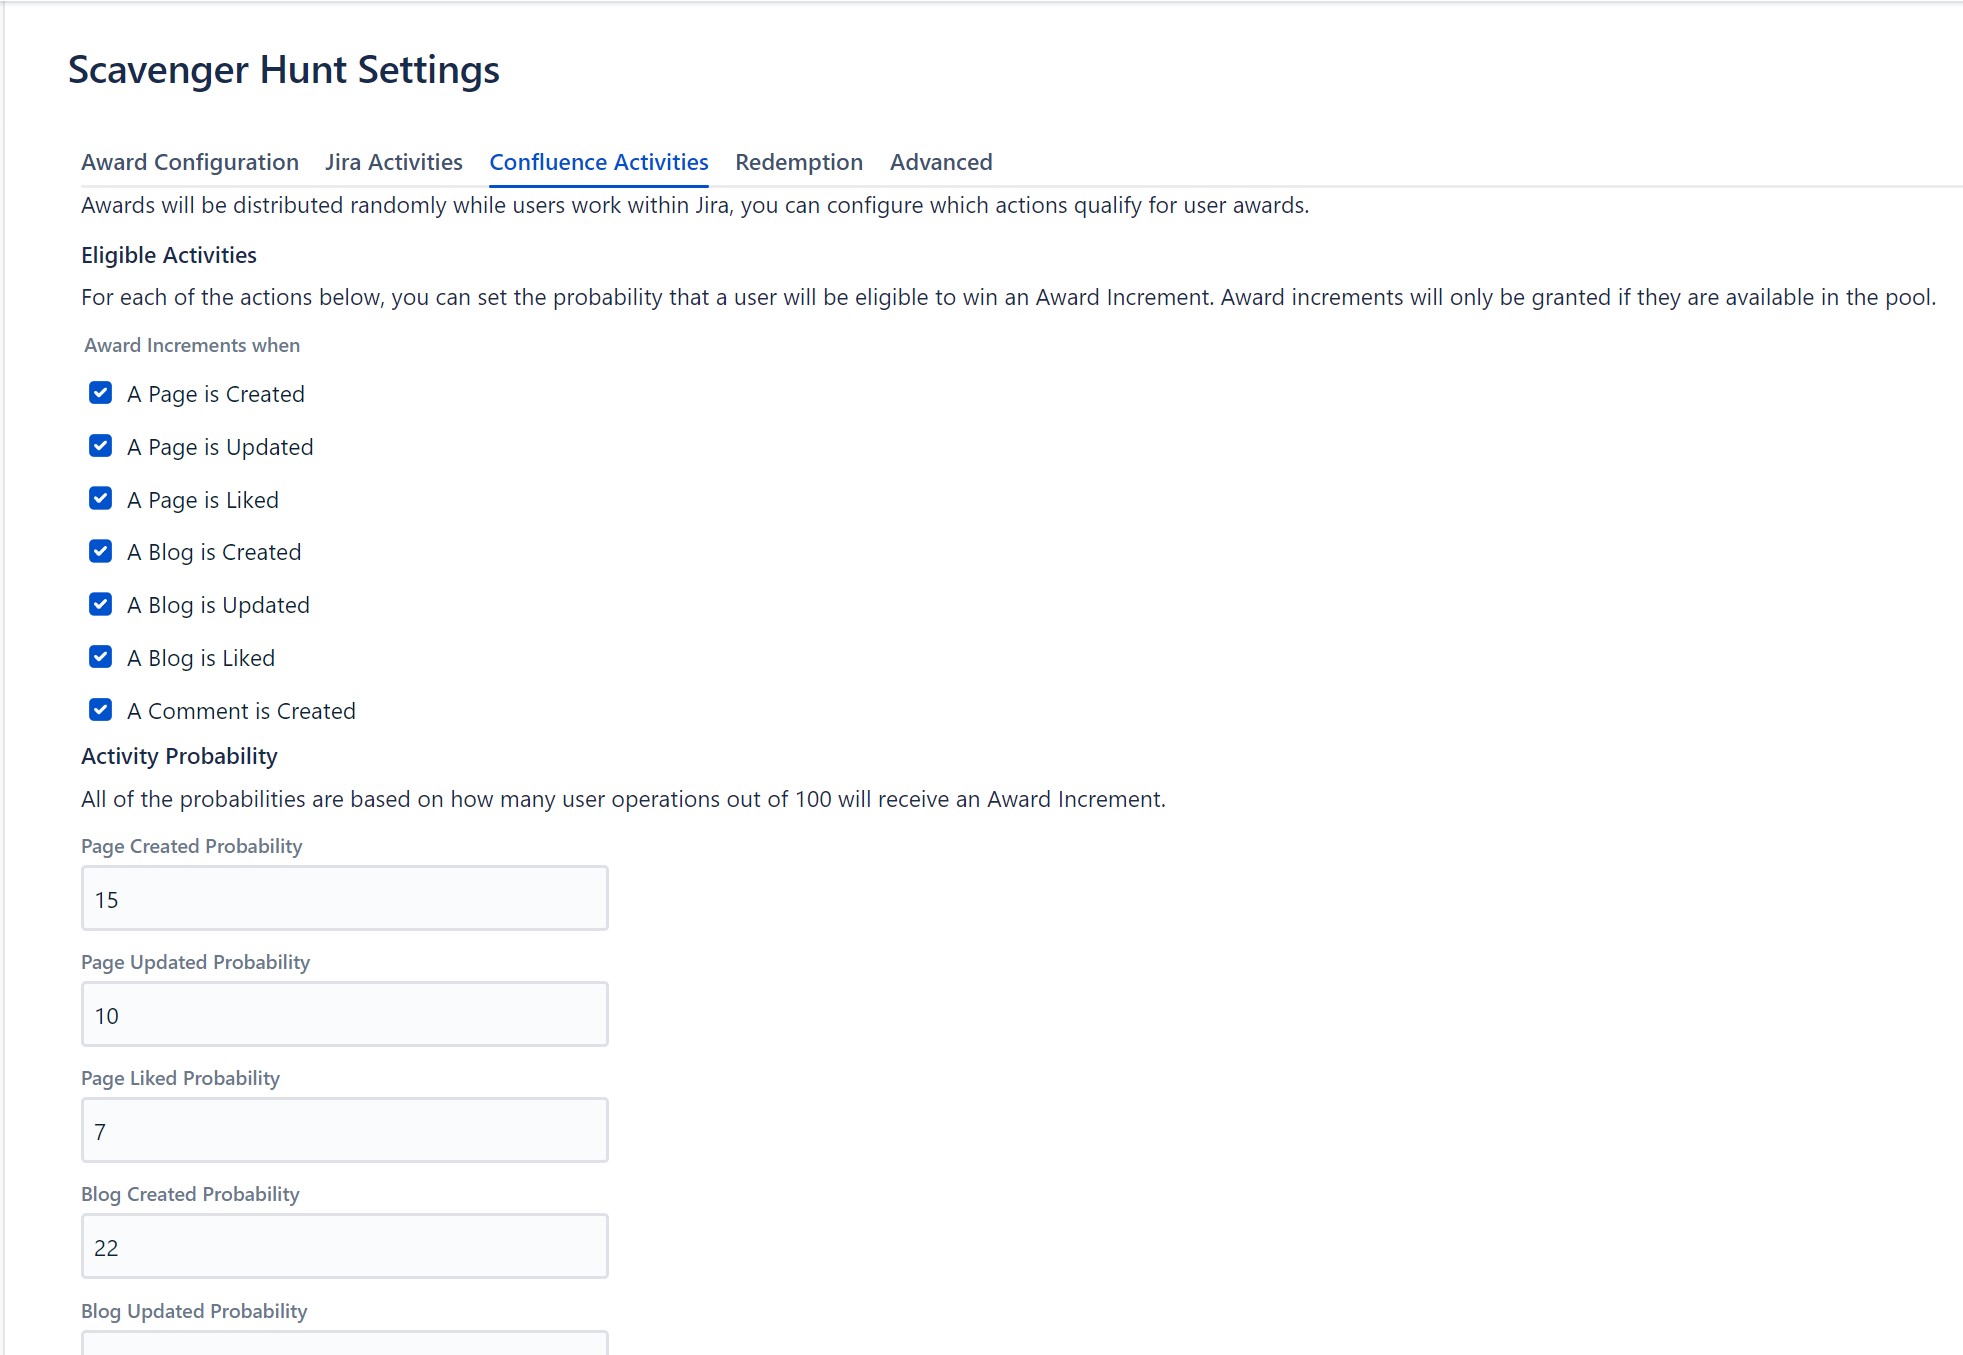1963x1355 pixels.
Task: Disable the A Blog is Liked checkbox
Action: coord(100,657)
